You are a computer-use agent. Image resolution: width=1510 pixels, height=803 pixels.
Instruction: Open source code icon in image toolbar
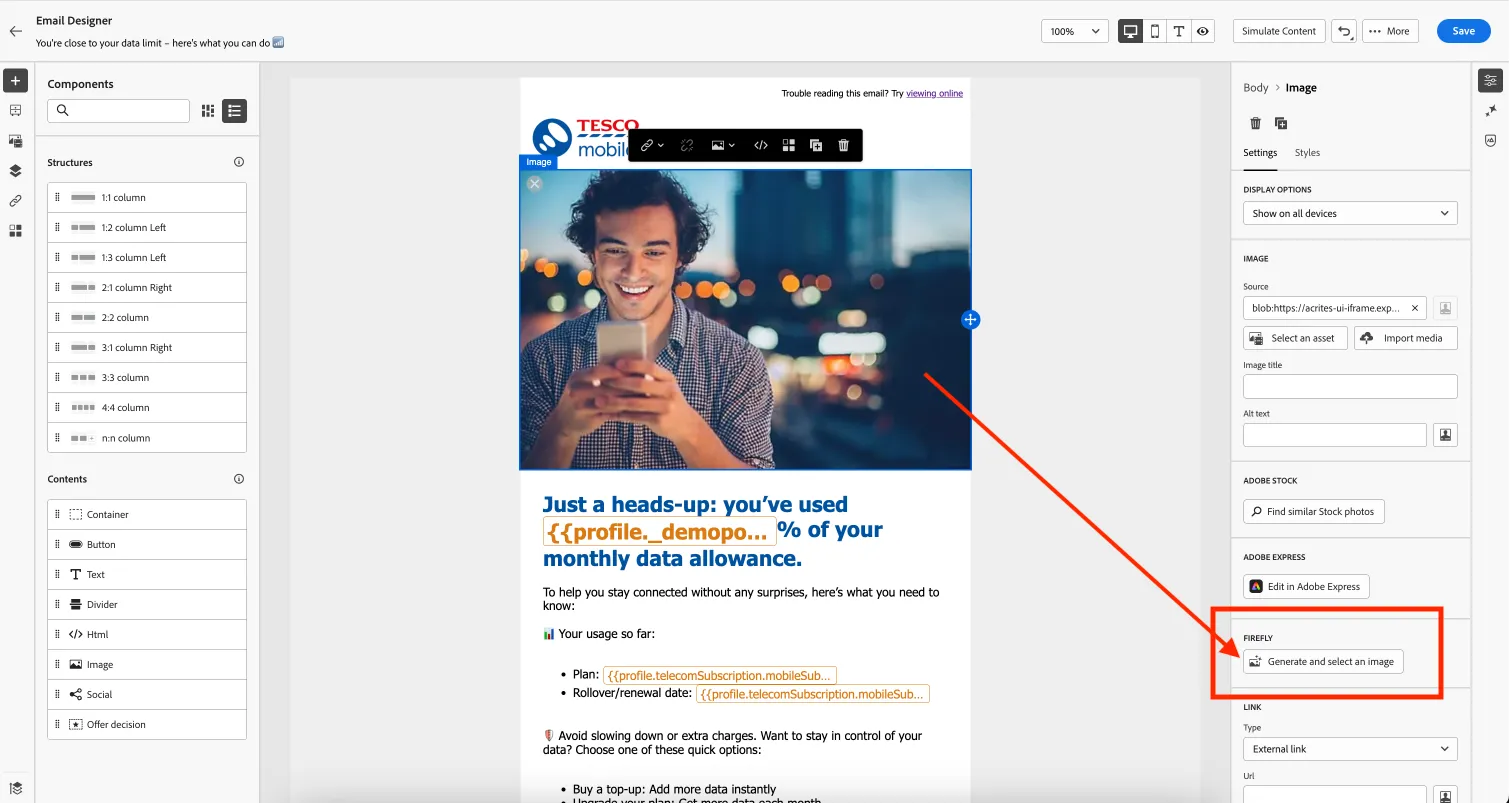761,145
